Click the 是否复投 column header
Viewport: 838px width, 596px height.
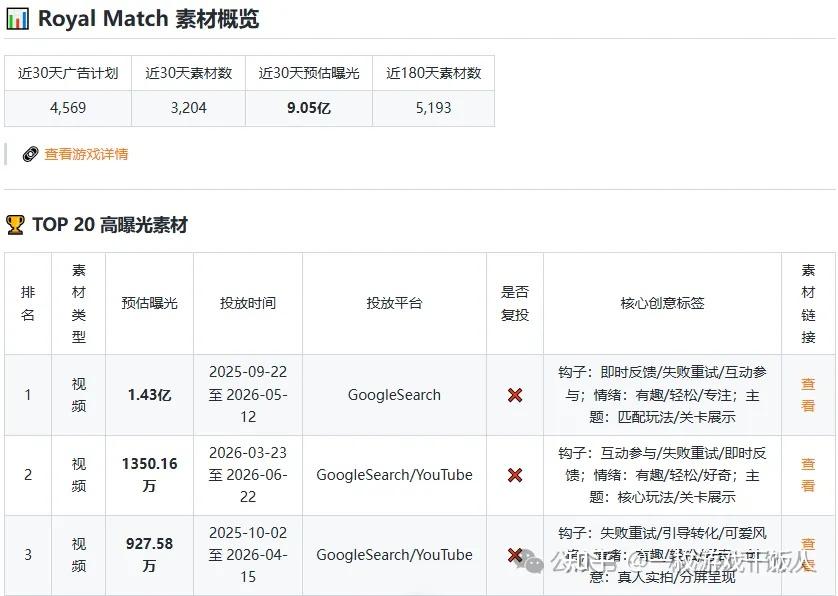tap(515, 303)
